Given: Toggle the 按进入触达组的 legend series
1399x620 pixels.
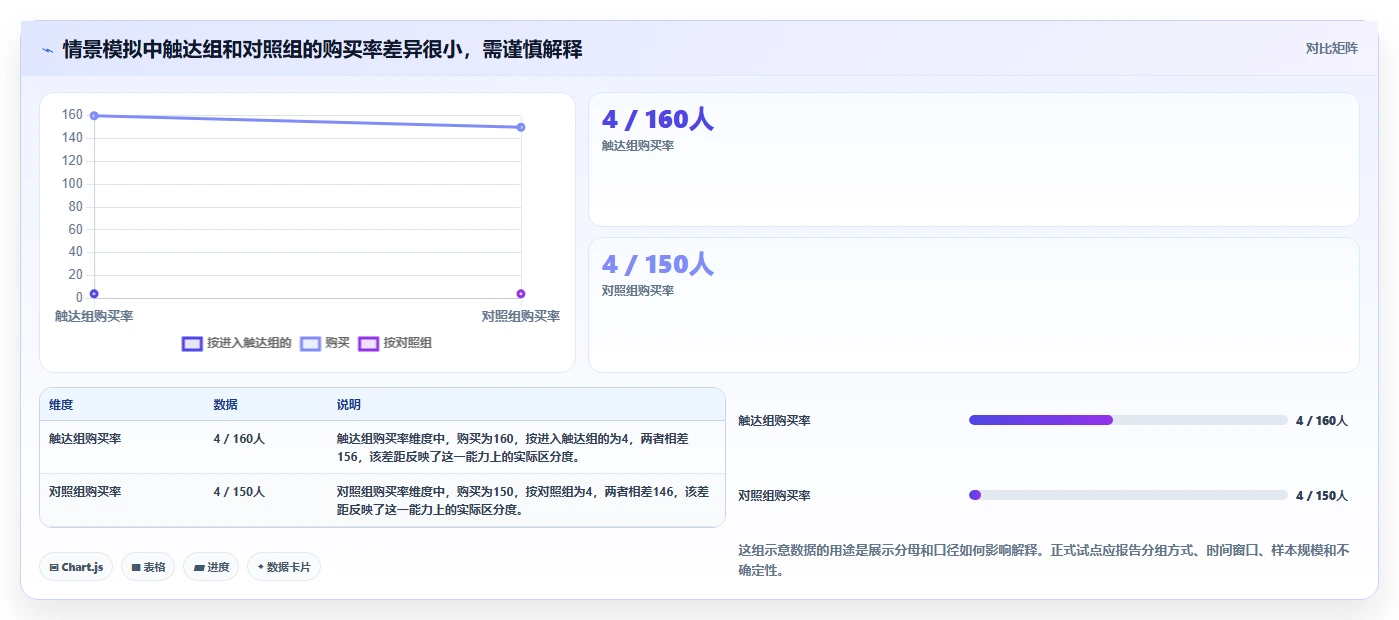Looking at the screenshot, I should (237, 343).
